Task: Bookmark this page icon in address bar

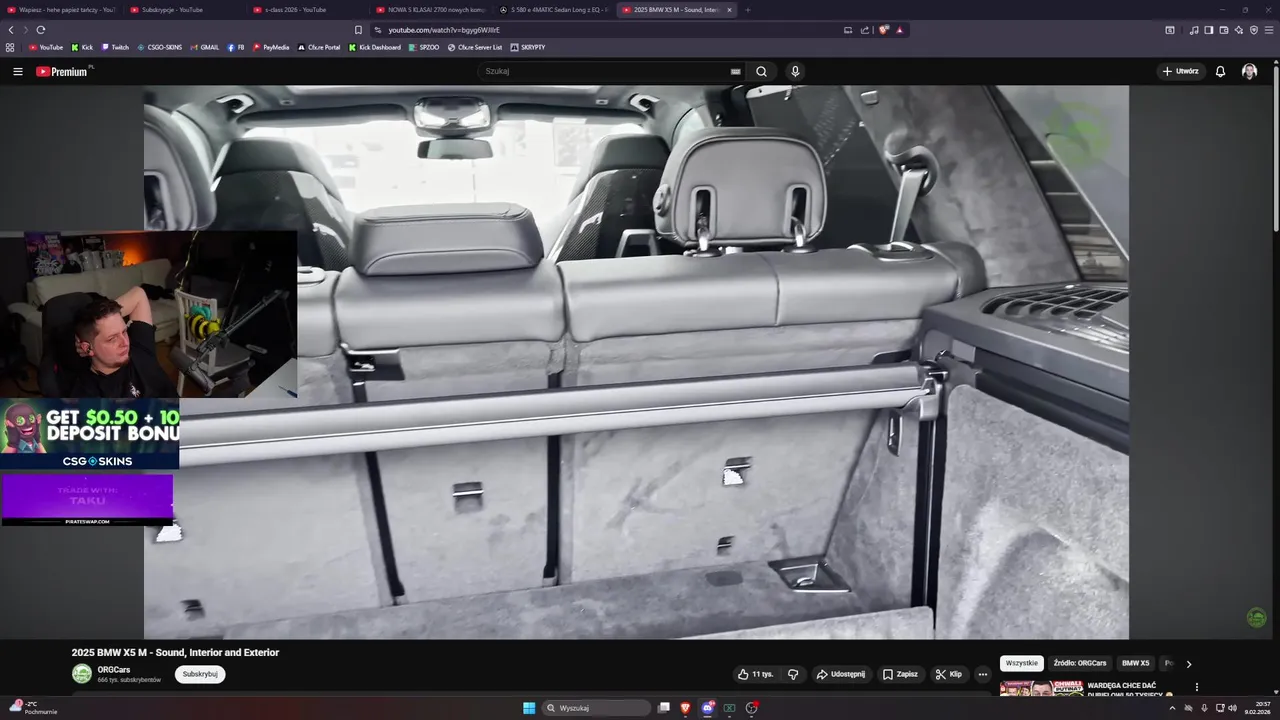Action: (x=358, y=30)
